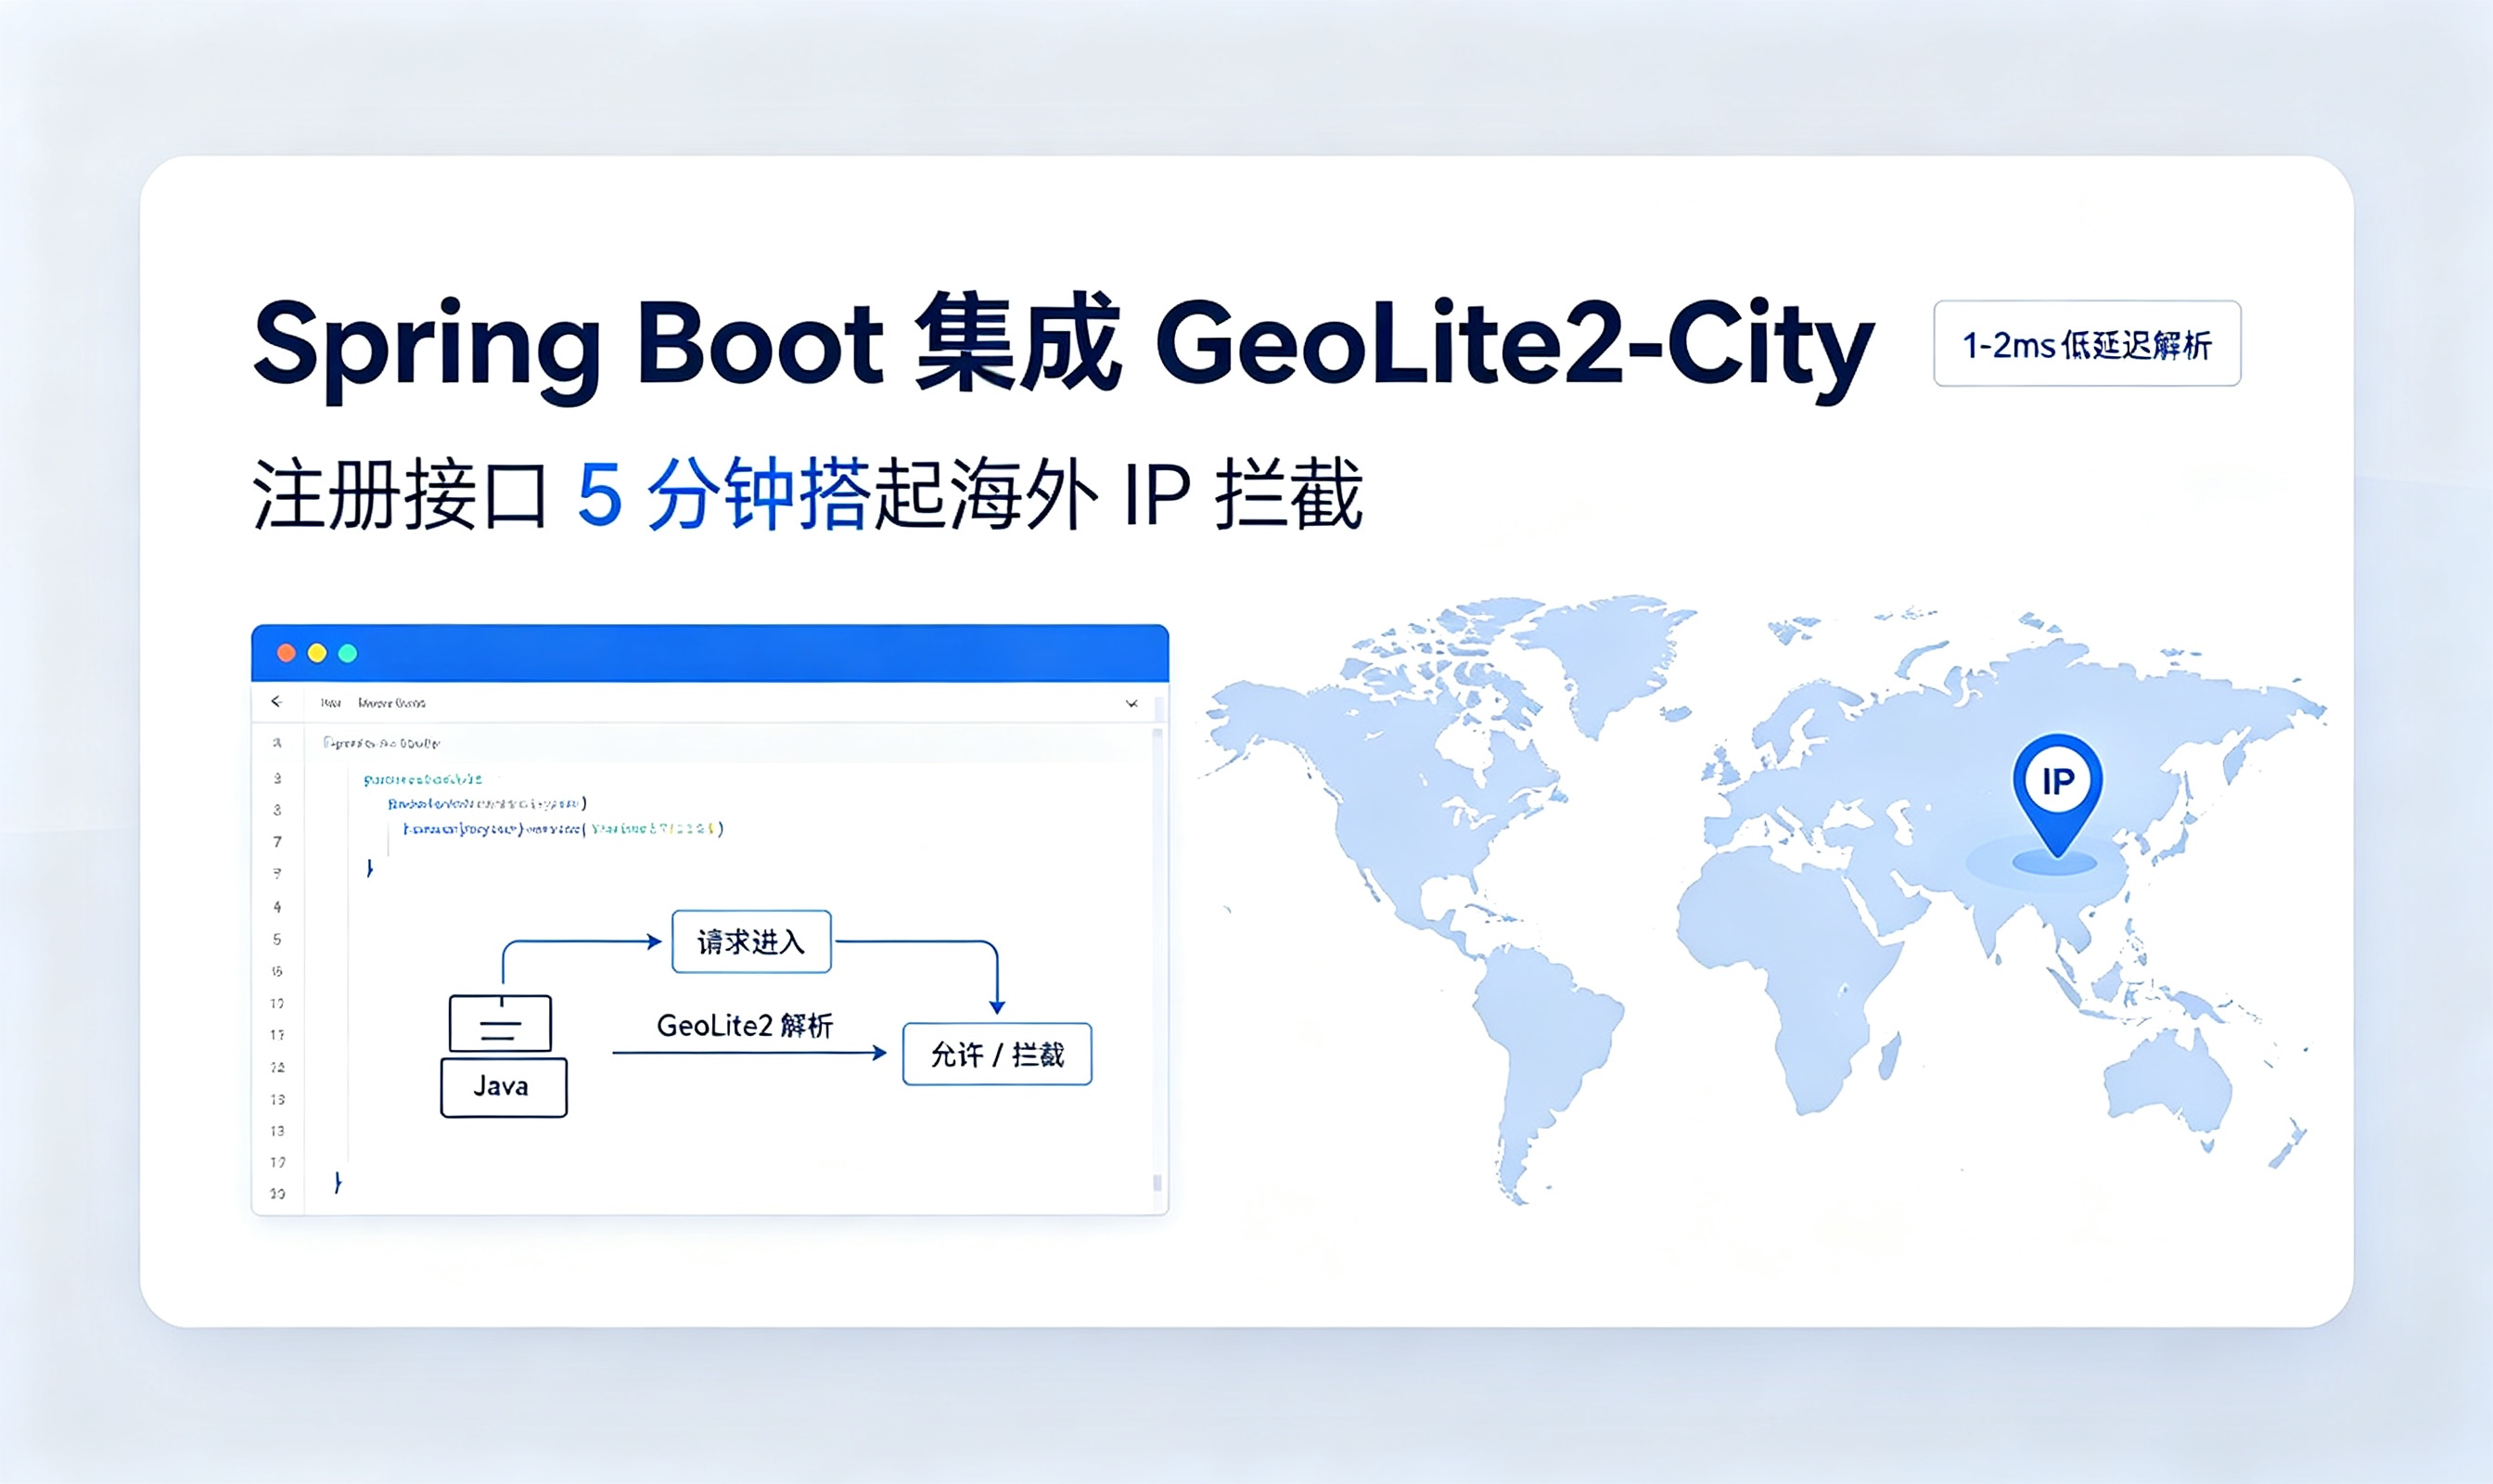Click the yellow dot in the window title bar
The width and height of the screenshot is (2493, 1484).
pos(317,653)
